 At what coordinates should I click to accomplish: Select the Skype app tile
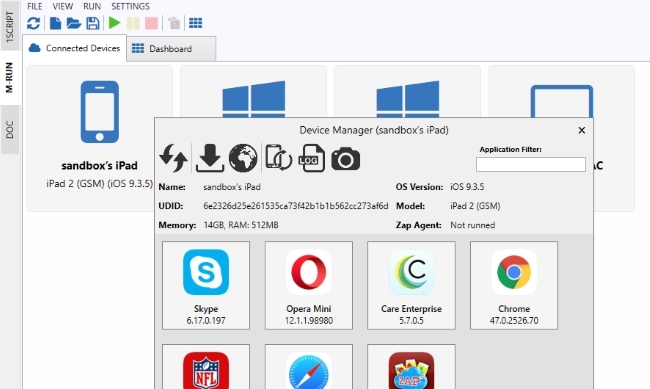[x=206, y=285]
